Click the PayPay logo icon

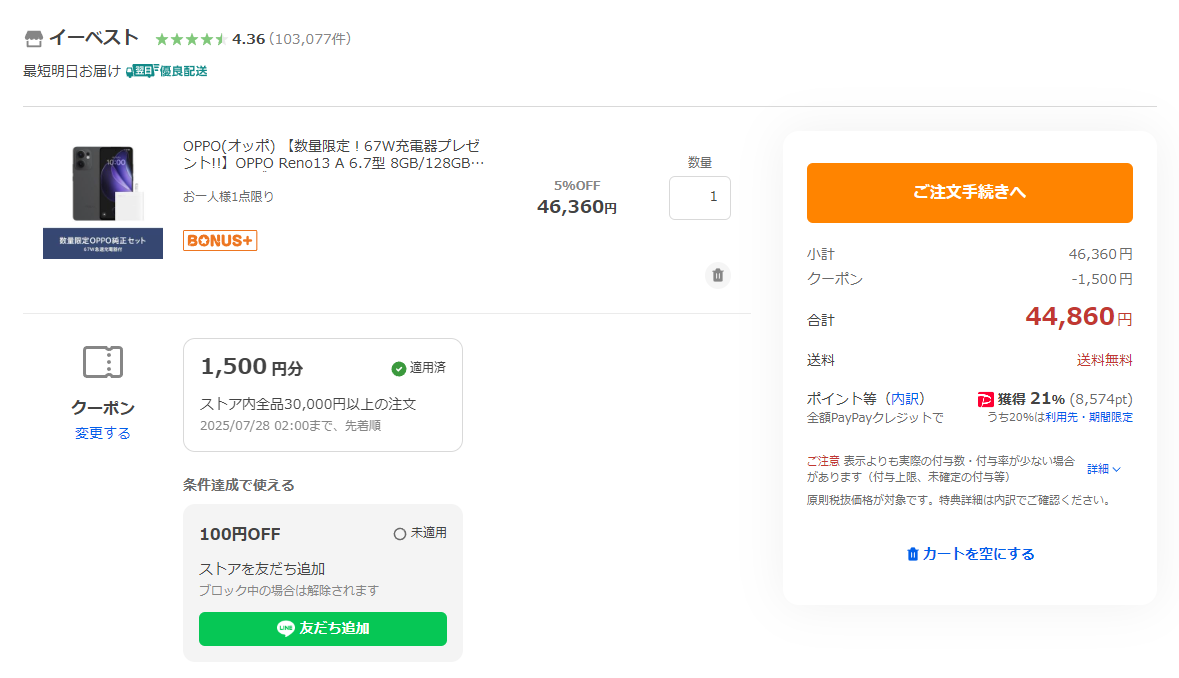coord(985,399)
